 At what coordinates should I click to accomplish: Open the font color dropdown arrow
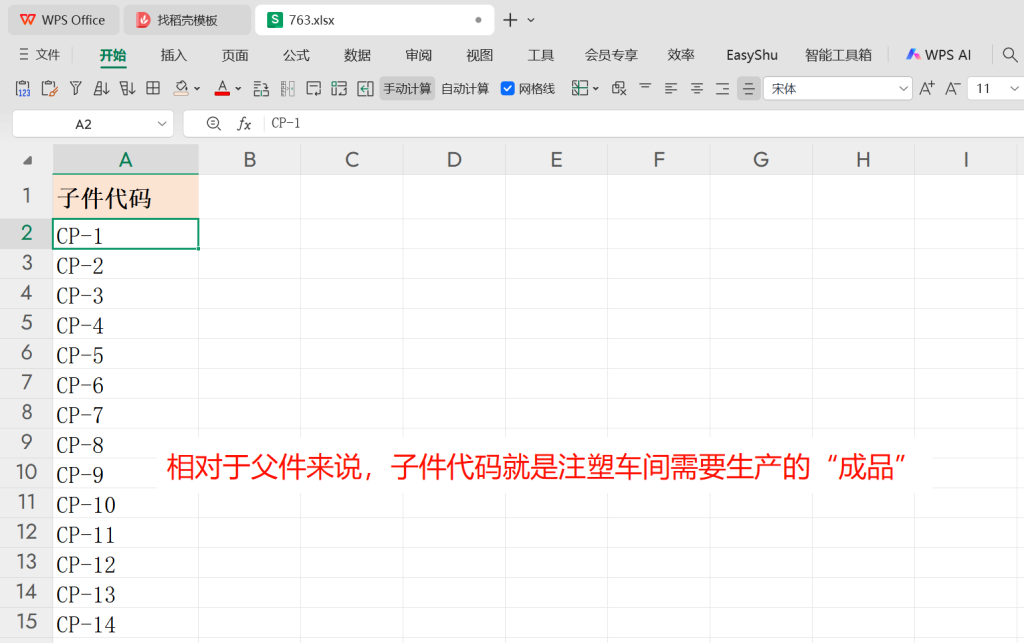tap(238, 89)
